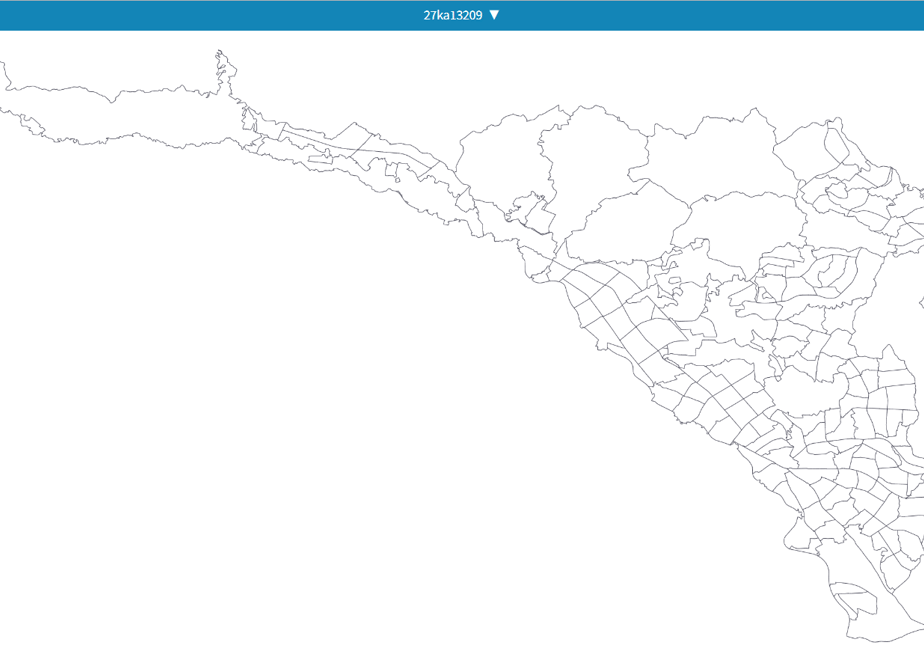Open the 27ka13209 dropdown arrow
Image resolution: width=924 pixels, height=660 pixels.
pyautogui.click(x=494, y=15)
